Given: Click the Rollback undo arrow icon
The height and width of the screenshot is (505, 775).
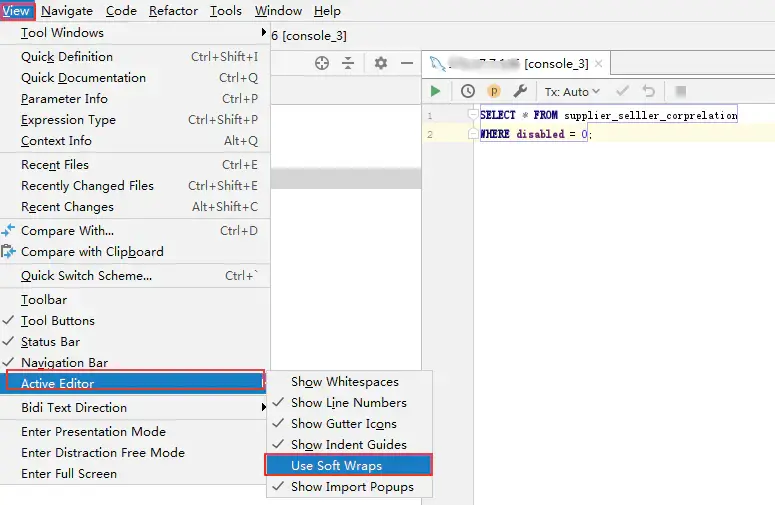Looking at the screenshot, I should [x=648, y=91].
